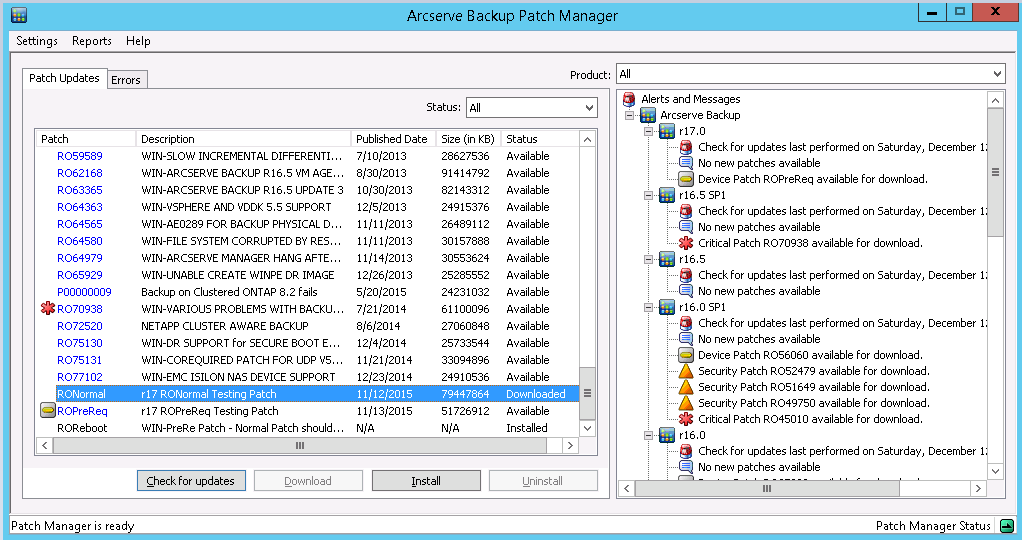Screen dimensions: 1022x540
Task: Click device icon next to Device Patch ROPreReq
Action: click(x=686, y=179)
